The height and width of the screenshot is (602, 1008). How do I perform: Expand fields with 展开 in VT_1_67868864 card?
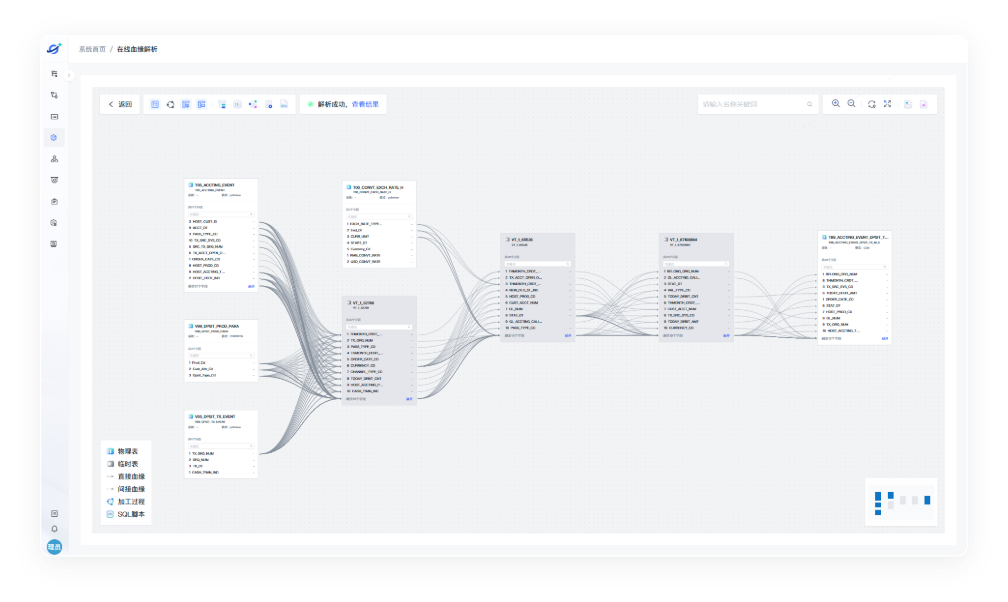coord(726,336)
